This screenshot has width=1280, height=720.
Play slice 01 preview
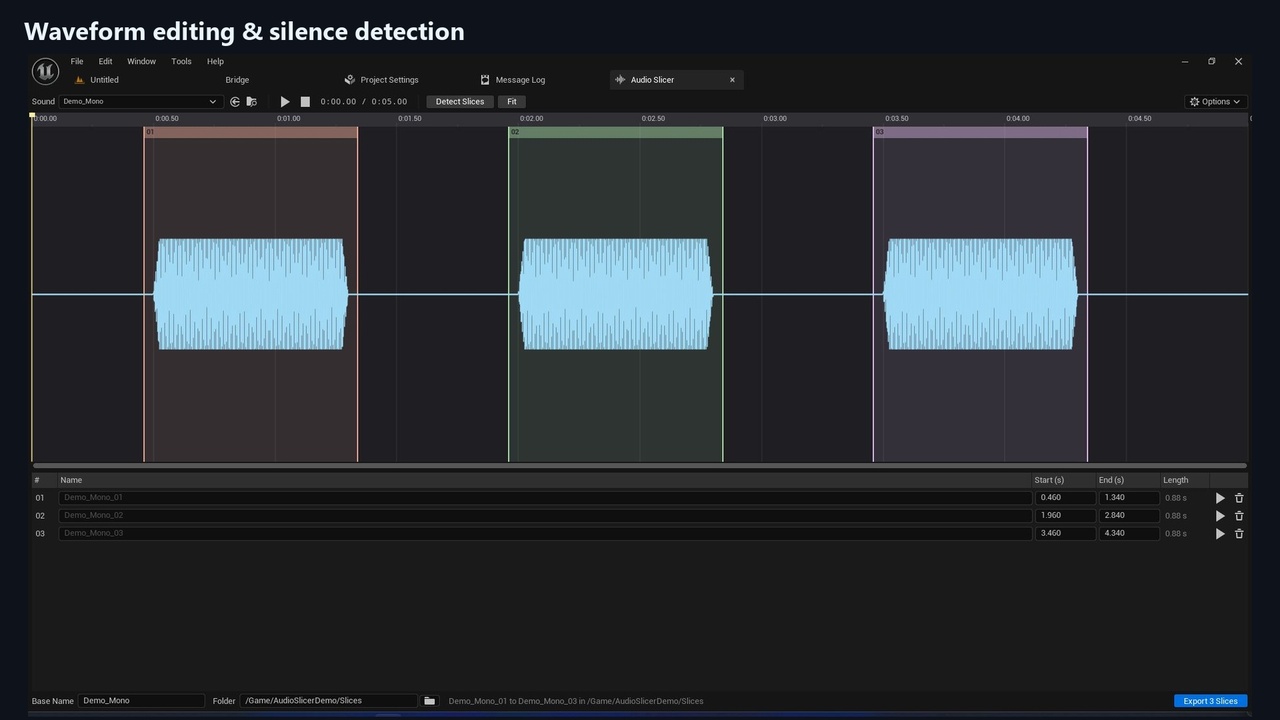1220,498
